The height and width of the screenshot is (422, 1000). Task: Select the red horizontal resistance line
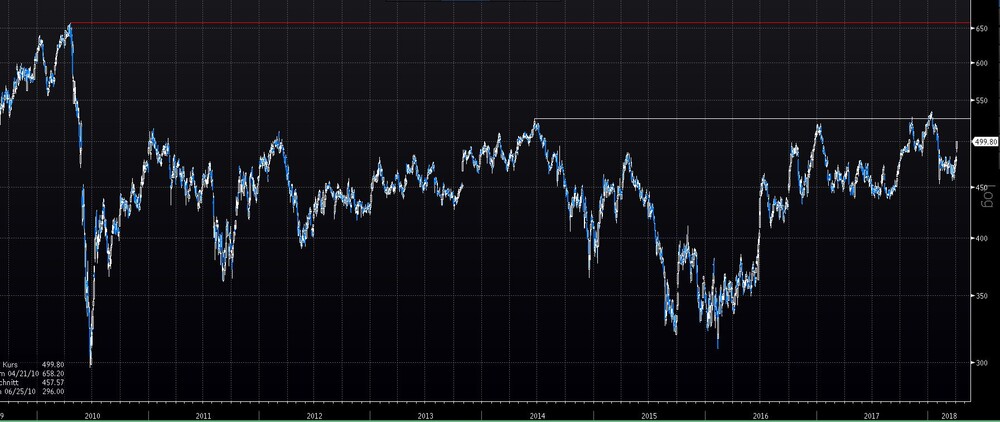click(x=519, y=24)
